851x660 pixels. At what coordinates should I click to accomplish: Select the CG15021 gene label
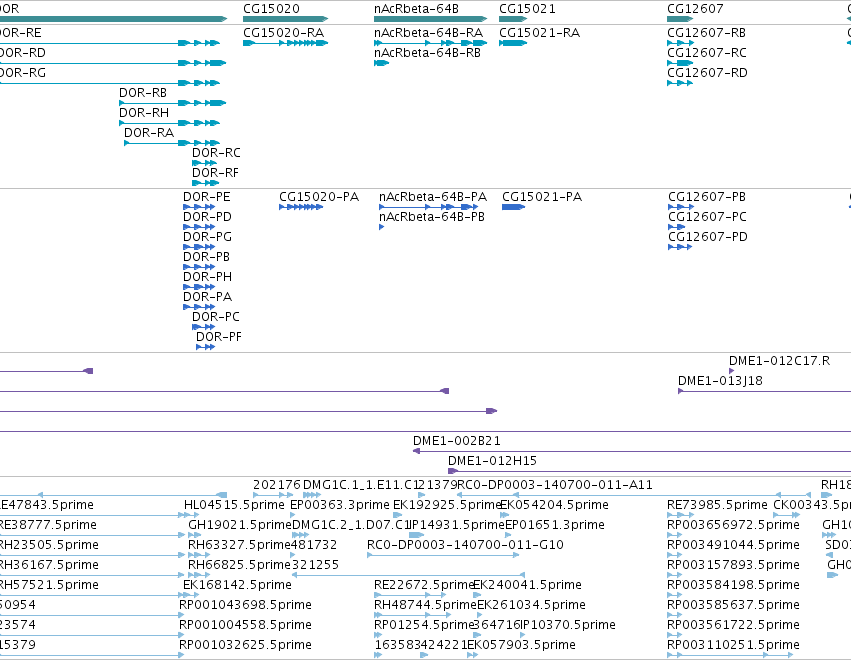(527, 9)
